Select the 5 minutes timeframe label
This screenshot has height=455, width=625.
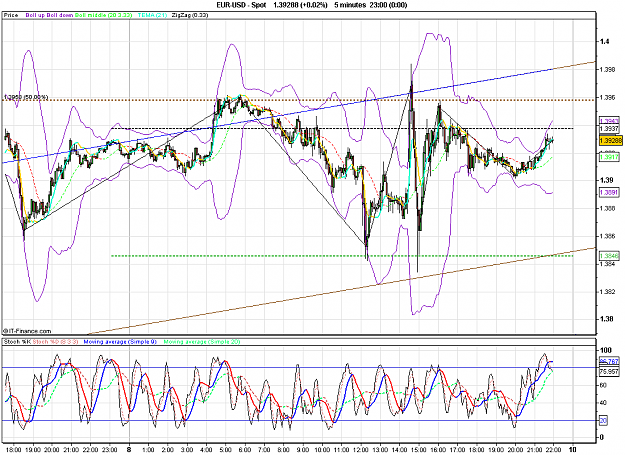[x=350, y=5]
